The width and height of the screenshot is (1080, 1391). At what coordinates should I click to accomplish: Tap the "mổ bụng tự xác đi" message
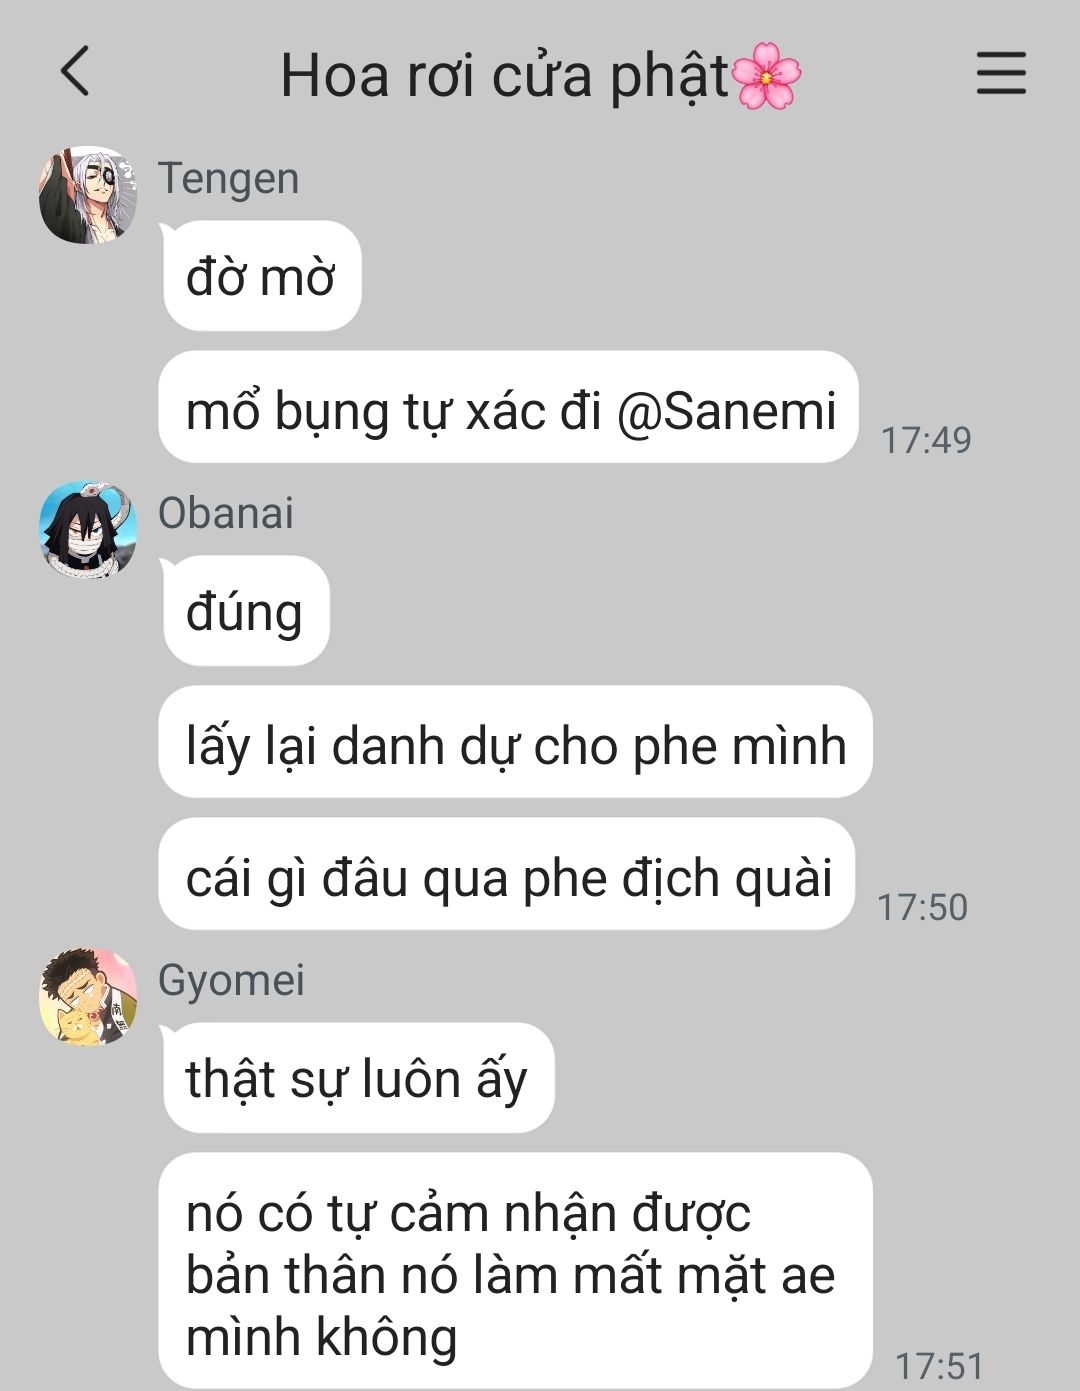[x=508, y=407]
